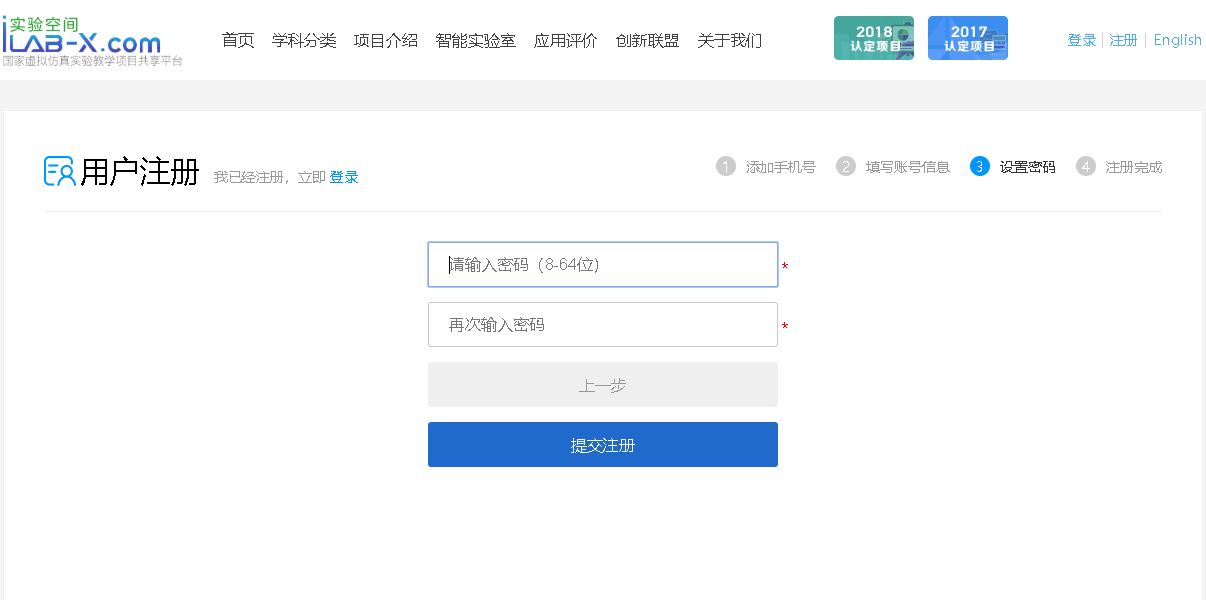Select 智能实验室 in the navigation bar

(476, 41)
